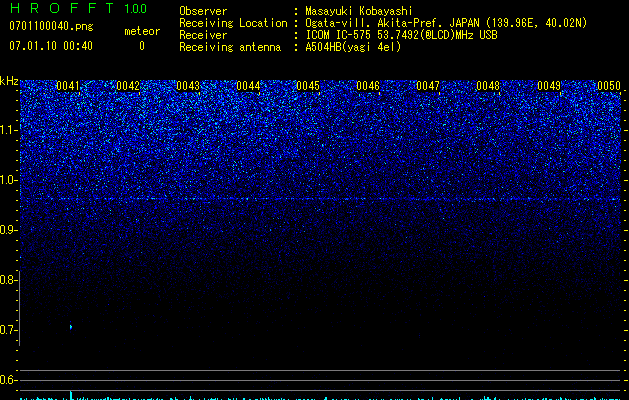This screenshot has width=629, height=400.
Task: Select the ICOM IC-575 53.7492 MHz USB text
Action: pos(402,35)
